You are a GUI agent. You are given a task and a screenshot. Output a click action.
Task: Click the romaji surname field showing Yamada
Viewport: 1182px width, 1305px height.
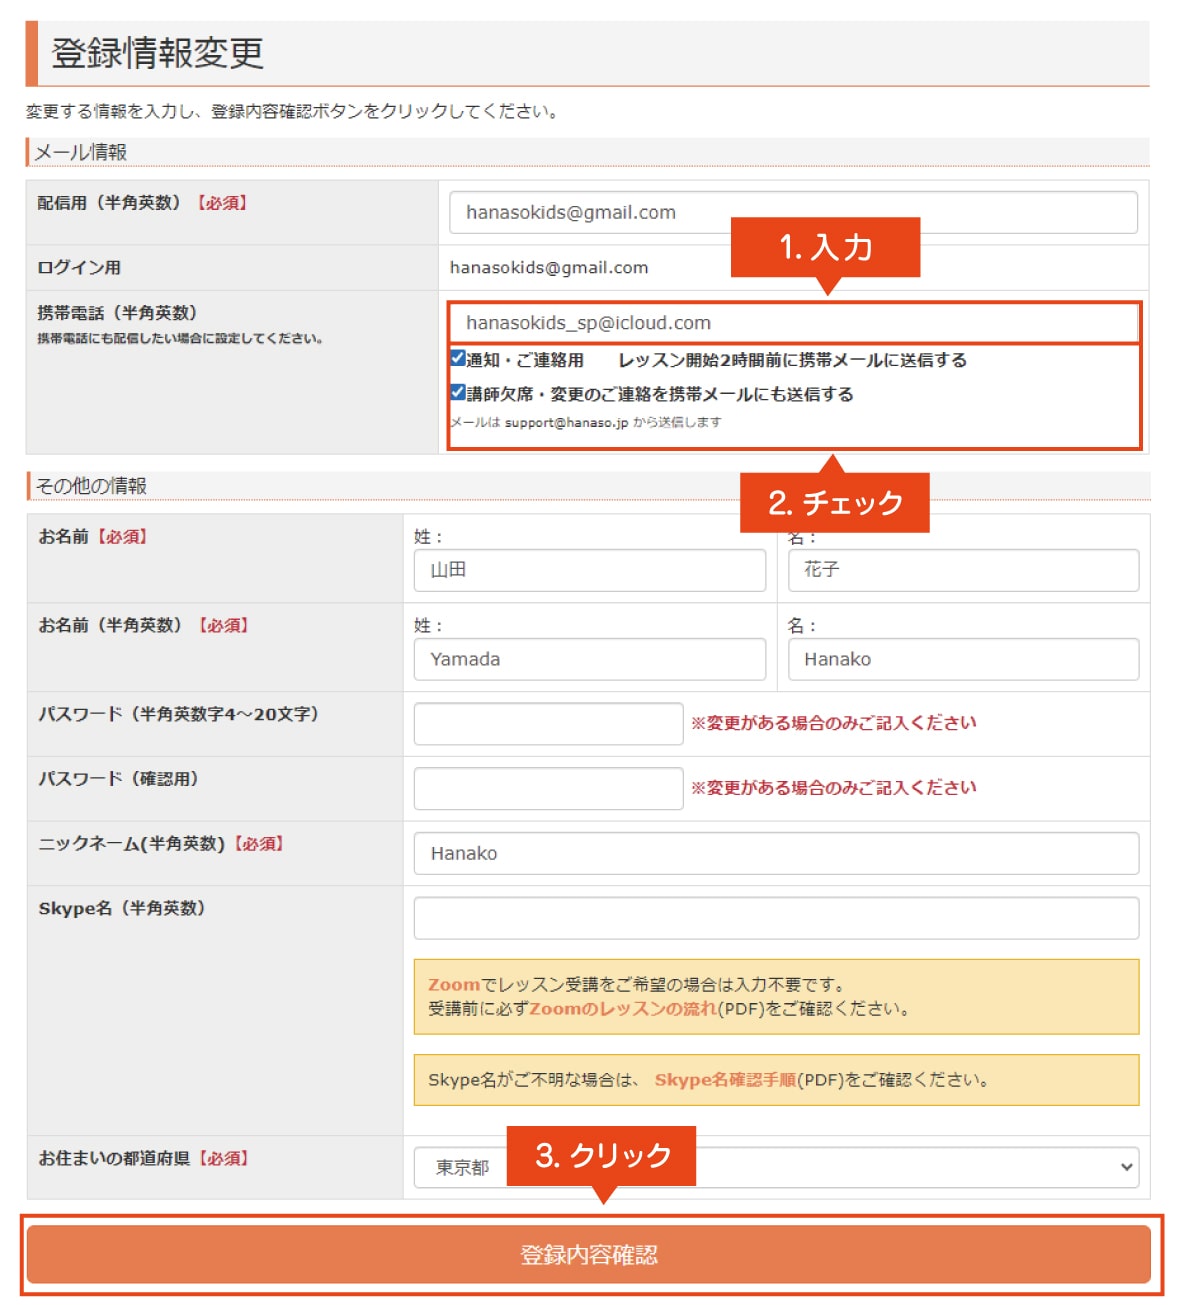click(x=589, y=659)
